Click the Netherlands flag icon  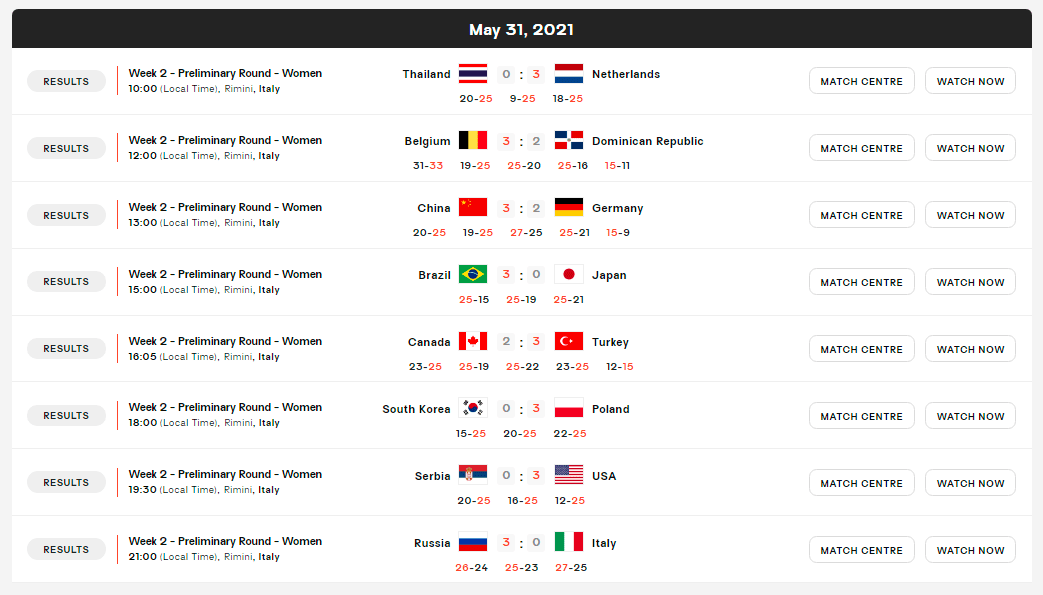click(x=569, y=73)
